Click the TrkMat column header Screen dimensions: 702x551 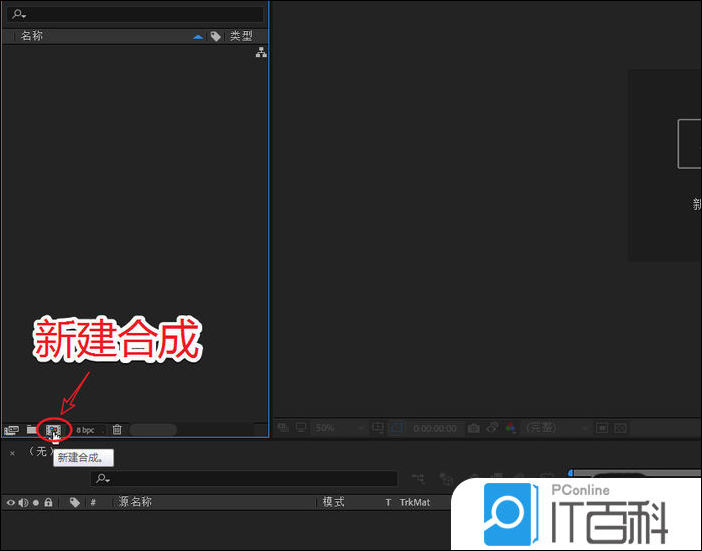click(415, 503)
